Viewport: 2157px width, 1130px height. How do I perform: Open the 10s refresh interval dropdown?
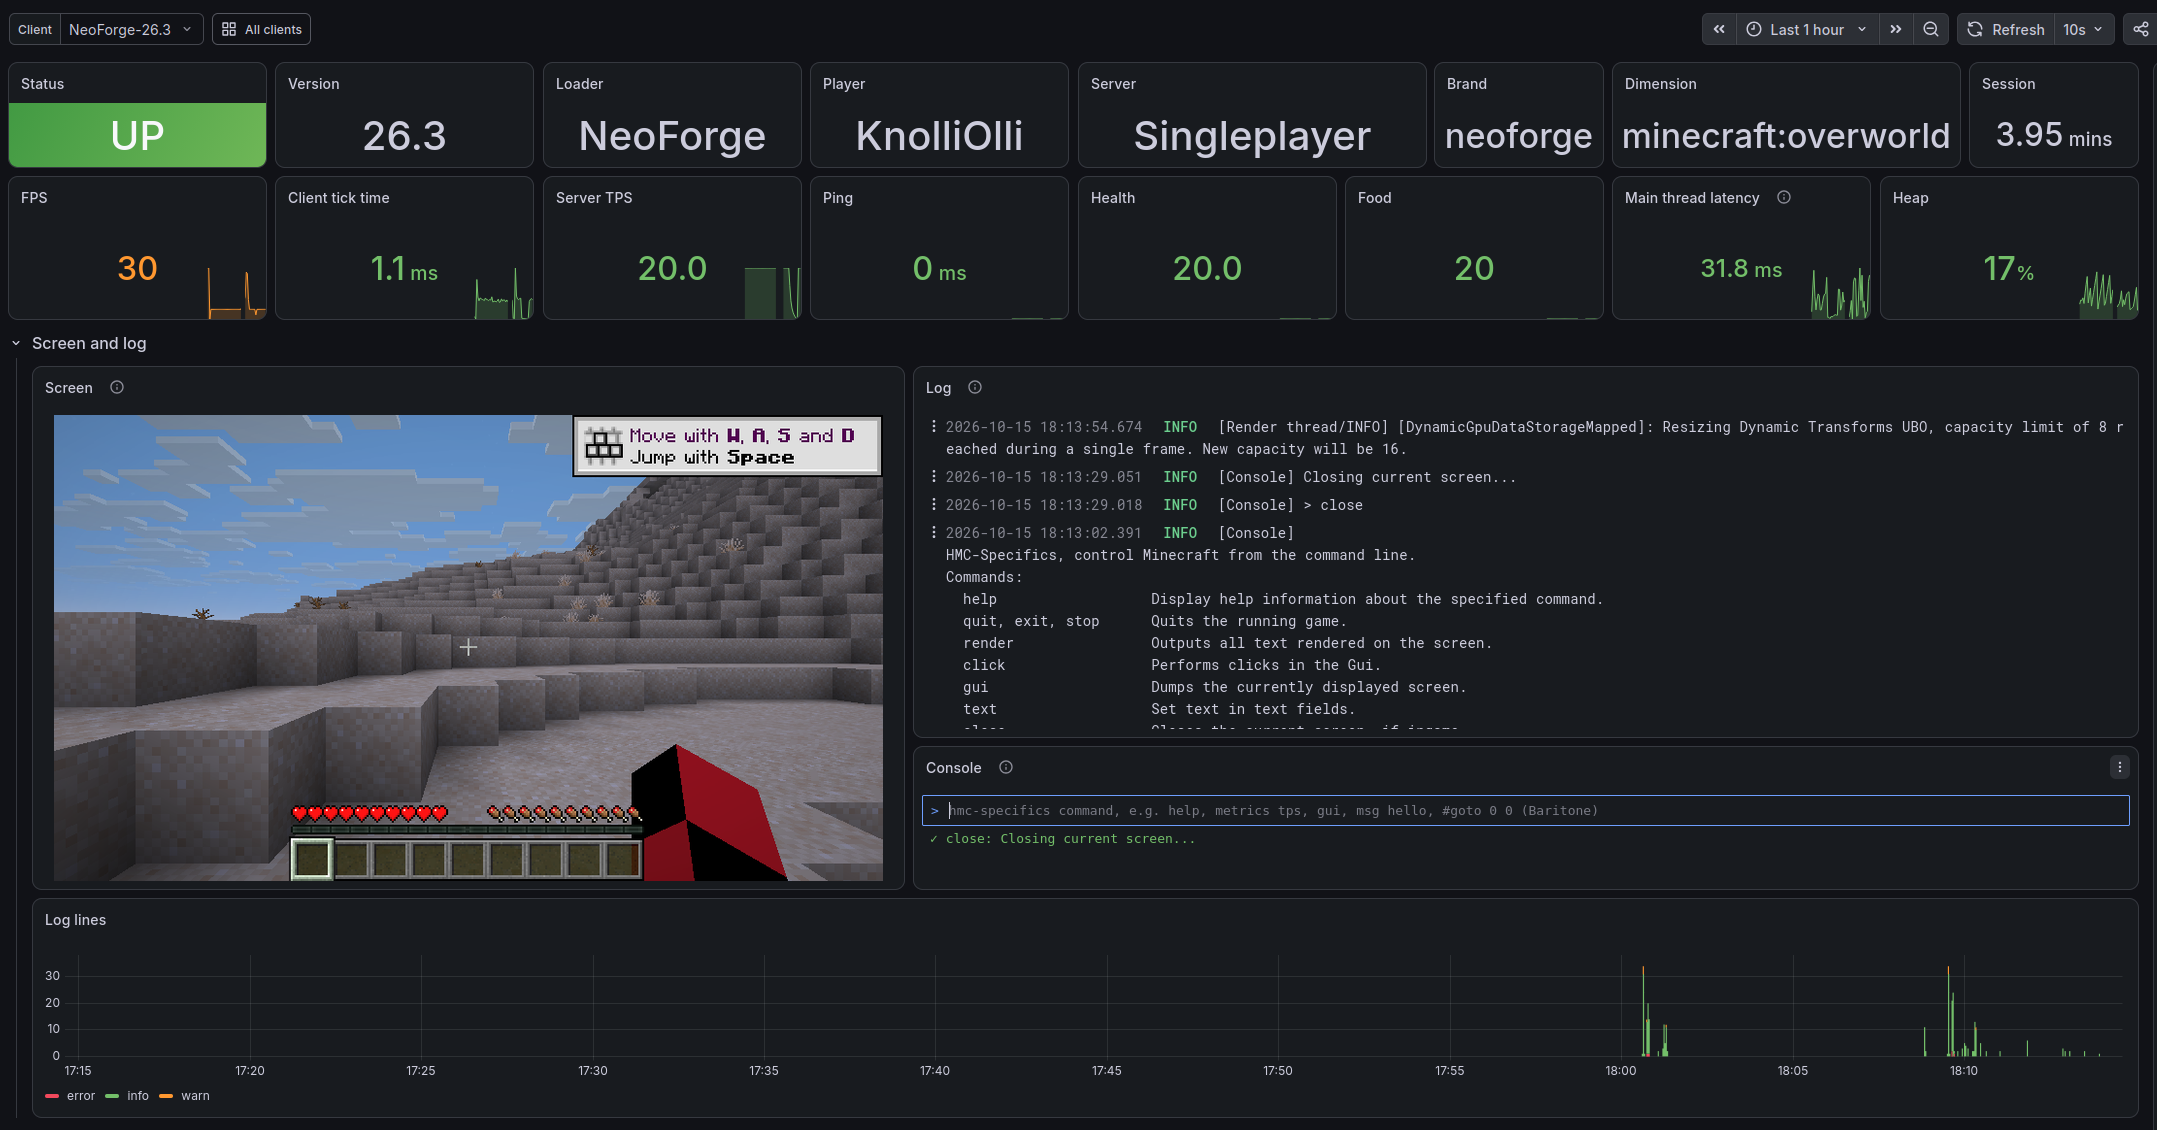tap(2084, 30)
